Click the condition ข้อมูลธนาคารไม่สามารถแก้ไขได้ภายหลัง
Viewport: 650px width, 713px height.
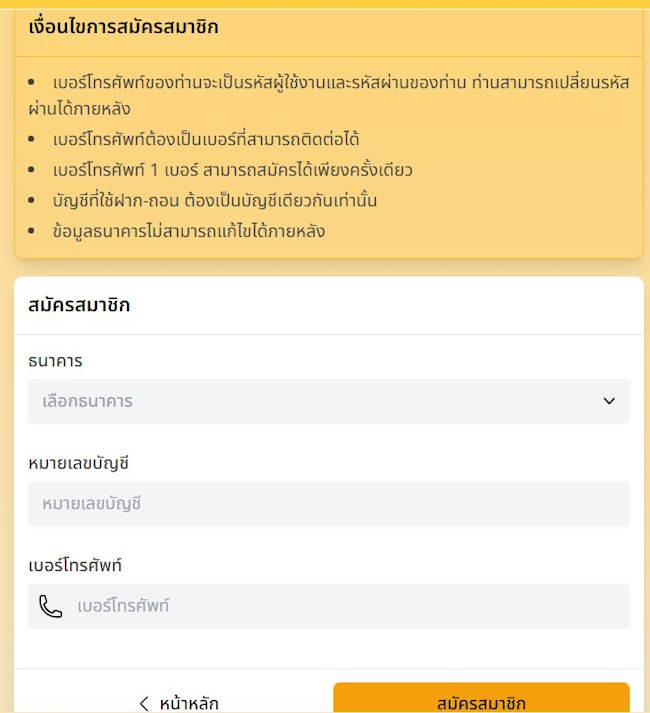click(188, 231)
